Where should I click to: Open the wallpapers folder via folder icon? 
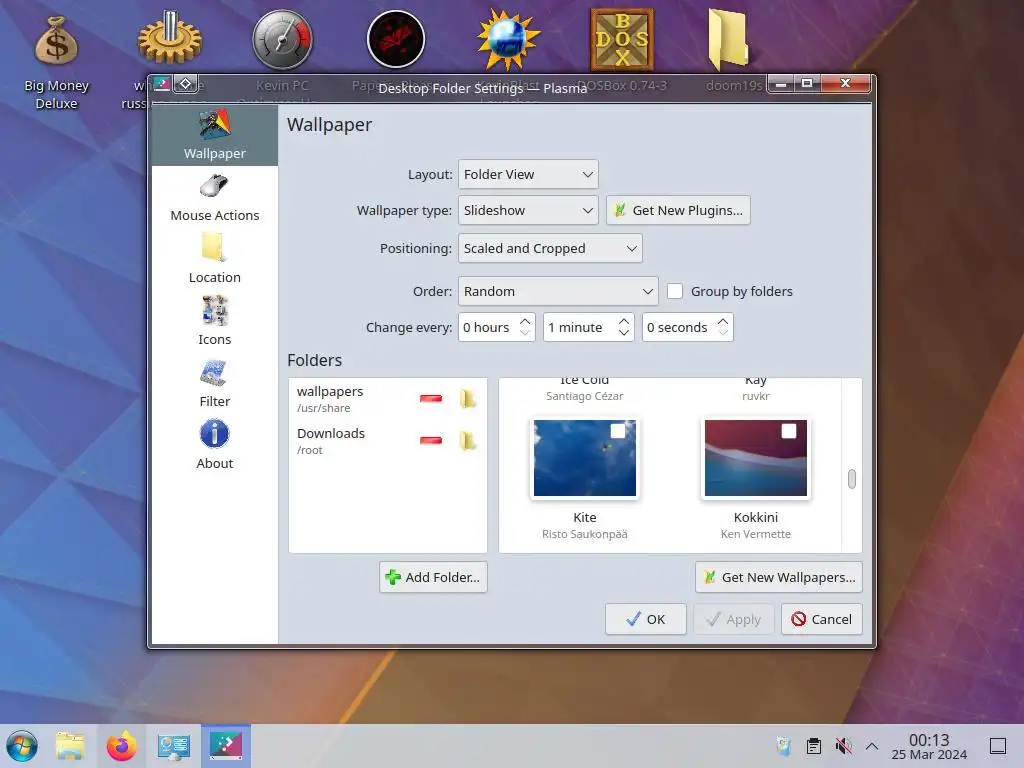click(x=467, y=398)
